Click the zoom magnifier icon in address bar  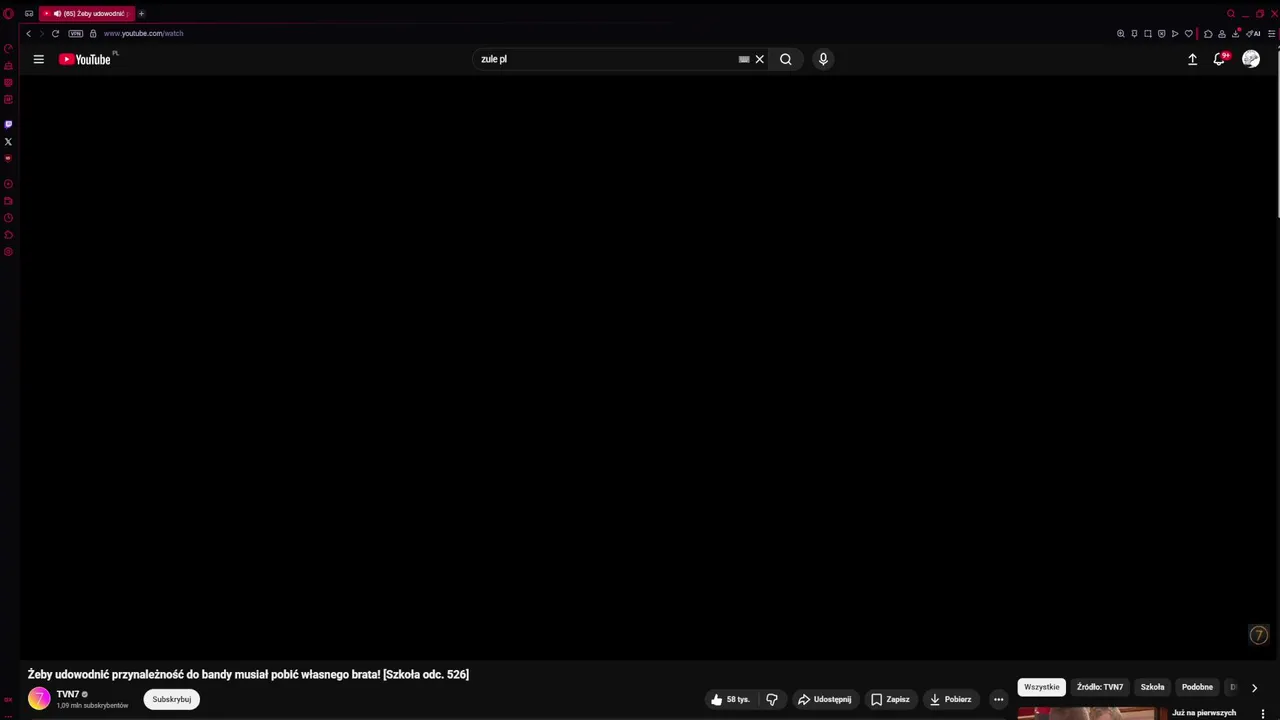[1120, 34]
